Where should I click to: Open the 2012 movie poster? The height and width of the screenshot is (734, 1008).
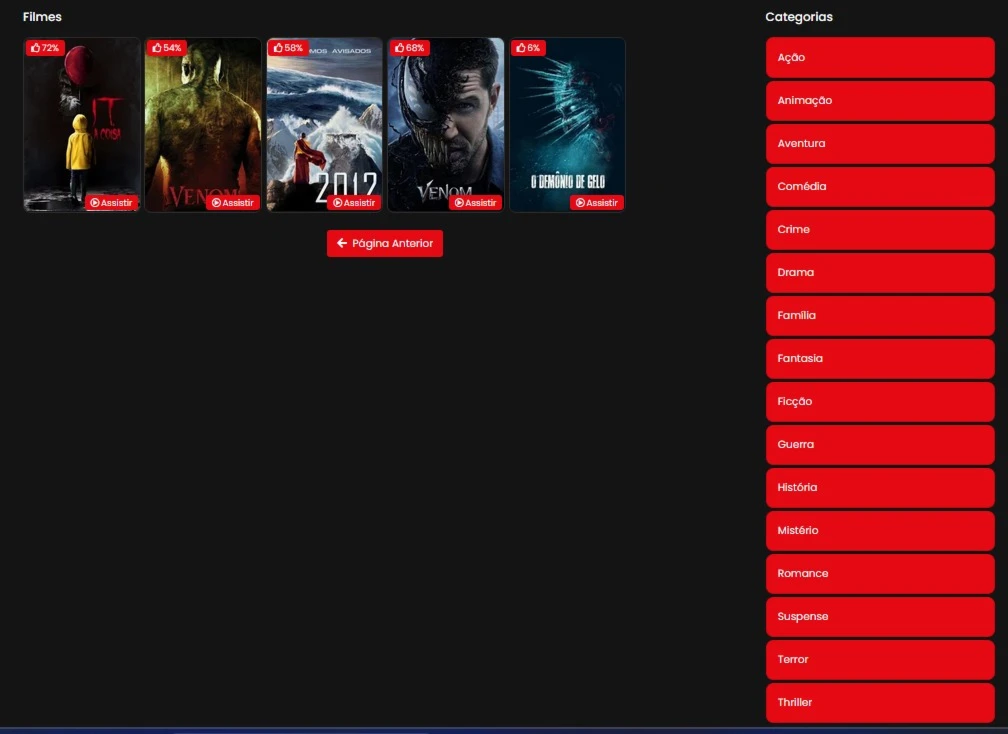pos(325,125)
